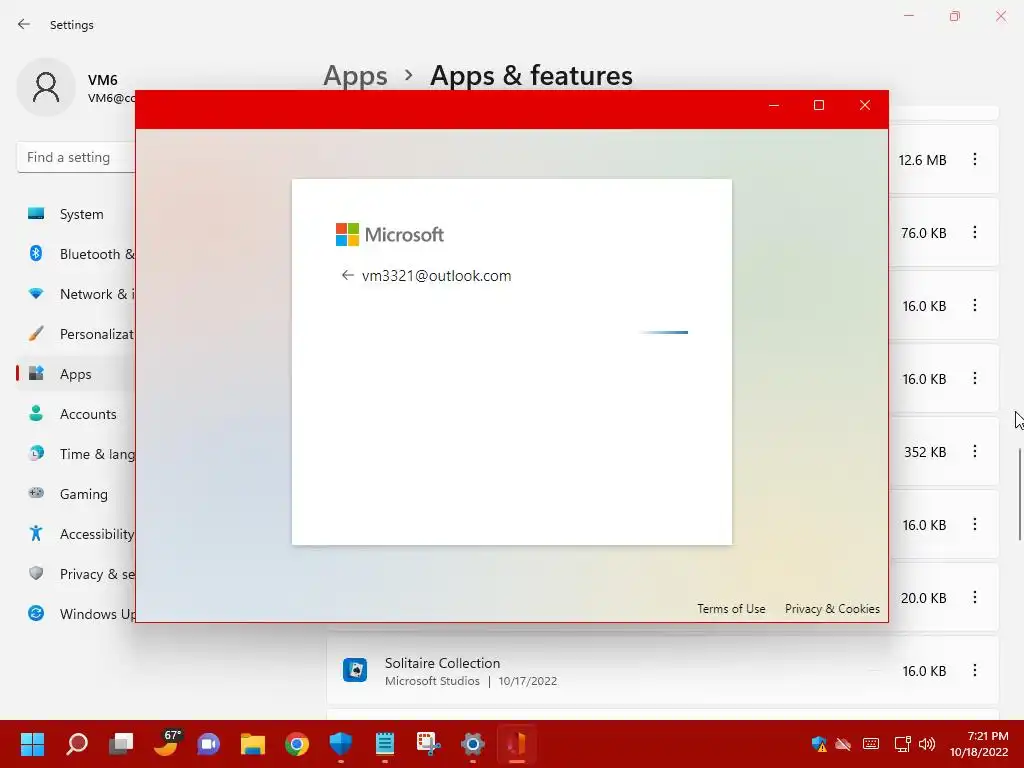Open Snipping Tool from taskbar

tap(428, 744)
